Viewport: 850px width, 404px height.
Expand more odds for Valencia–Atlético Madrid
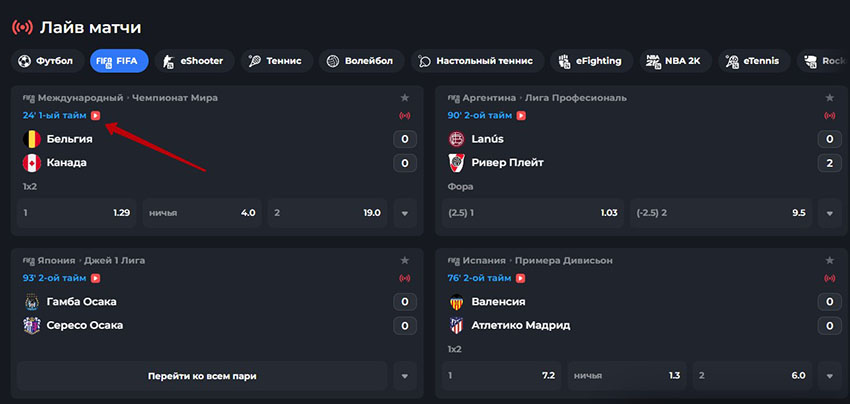(x=829, y=376)
